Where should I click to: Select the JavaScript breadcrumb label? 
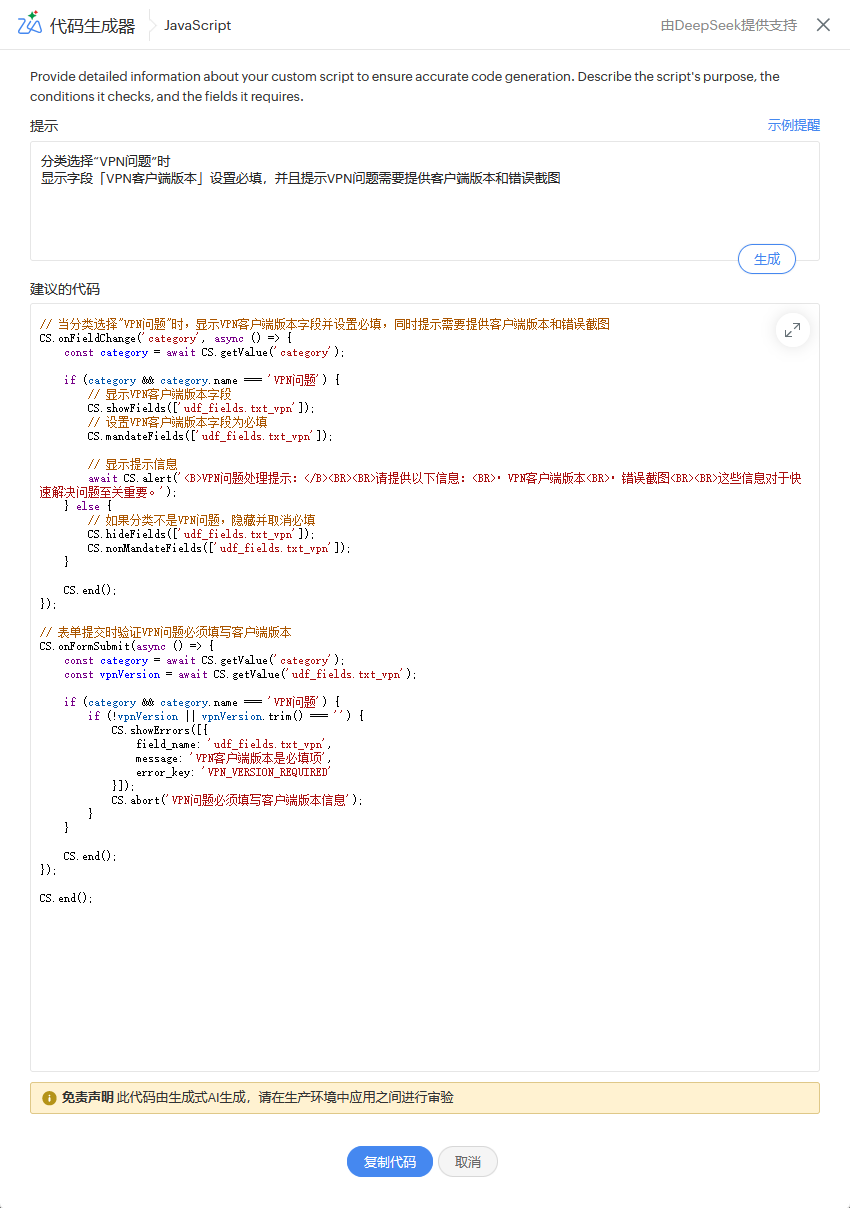tap(197, 25)
